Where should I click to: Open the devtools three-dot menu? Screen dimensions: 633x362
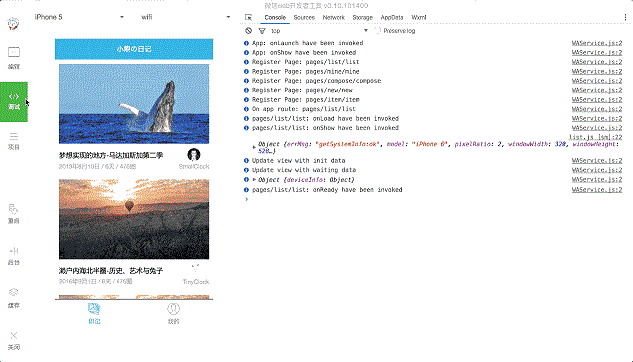[625, 17]
